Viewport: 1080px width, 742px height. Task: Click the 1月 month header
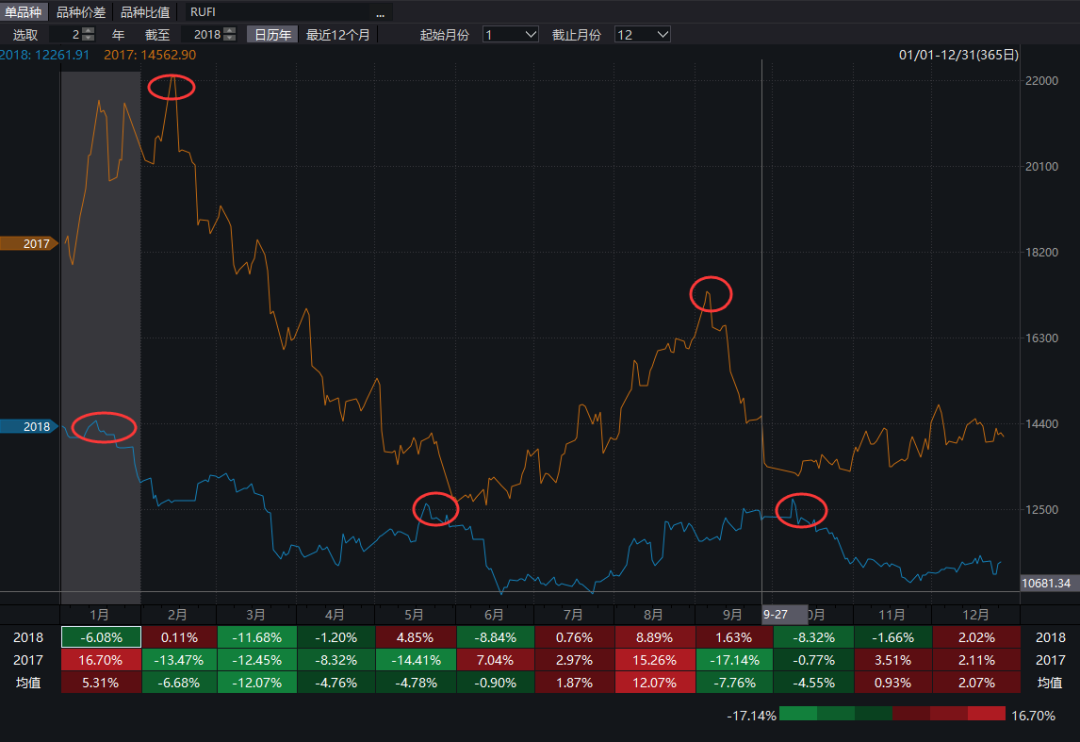100,615
